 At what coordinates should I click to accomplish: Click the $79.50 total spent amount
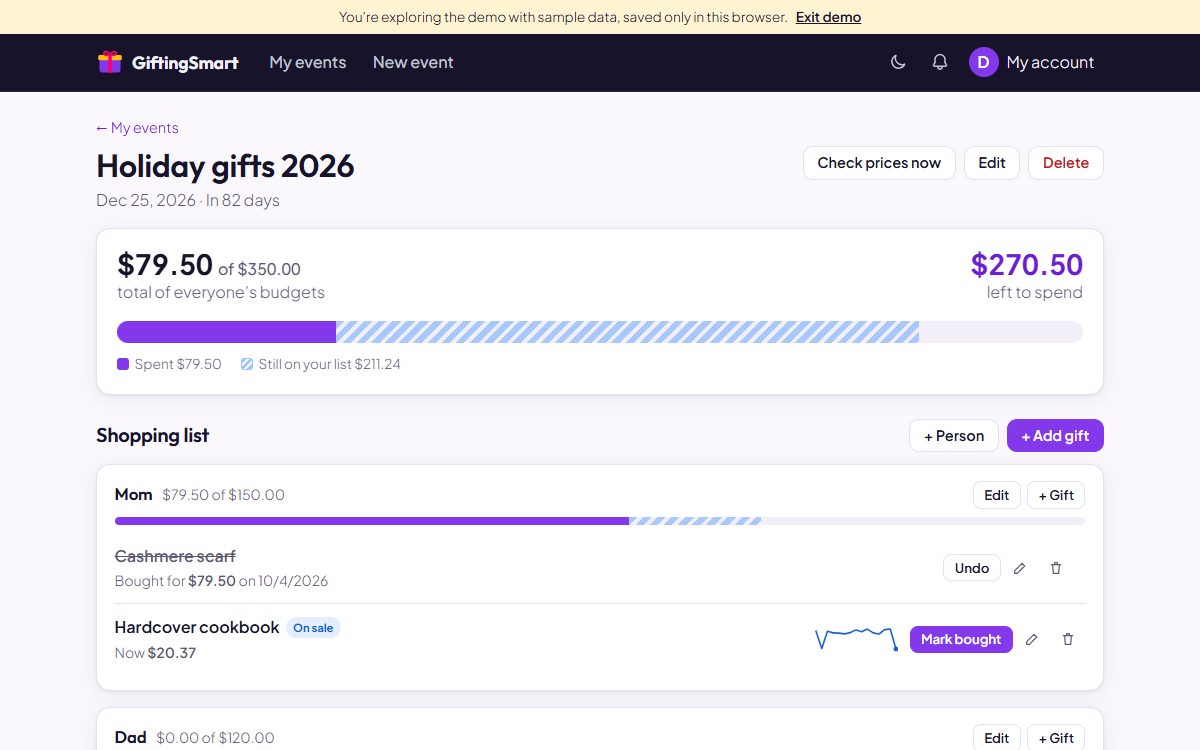165,265
